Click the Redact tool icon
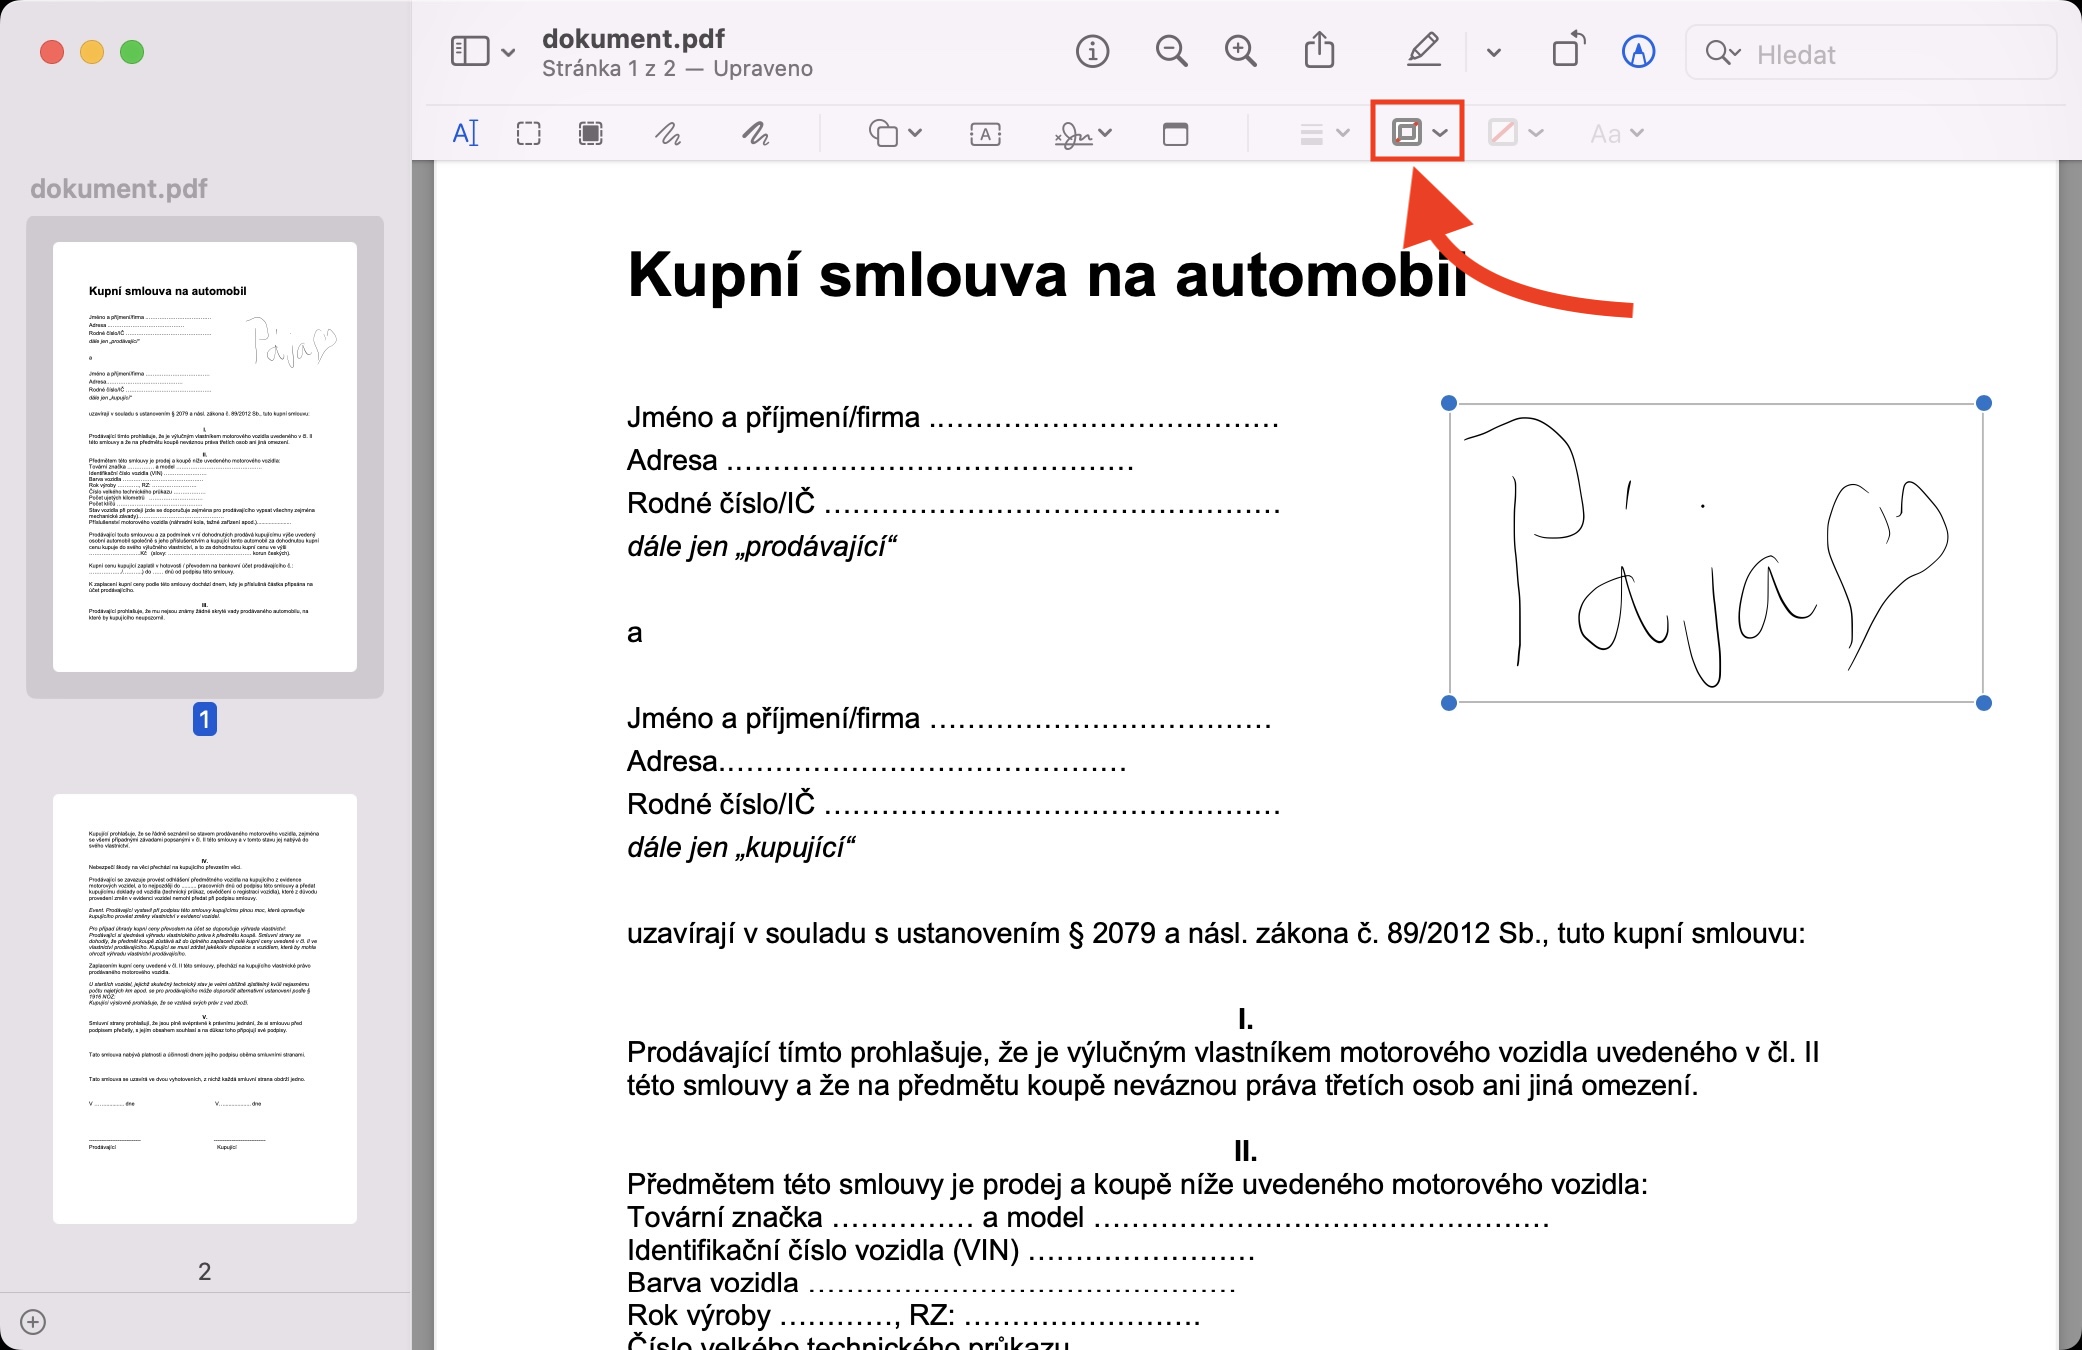 point(591,133)
